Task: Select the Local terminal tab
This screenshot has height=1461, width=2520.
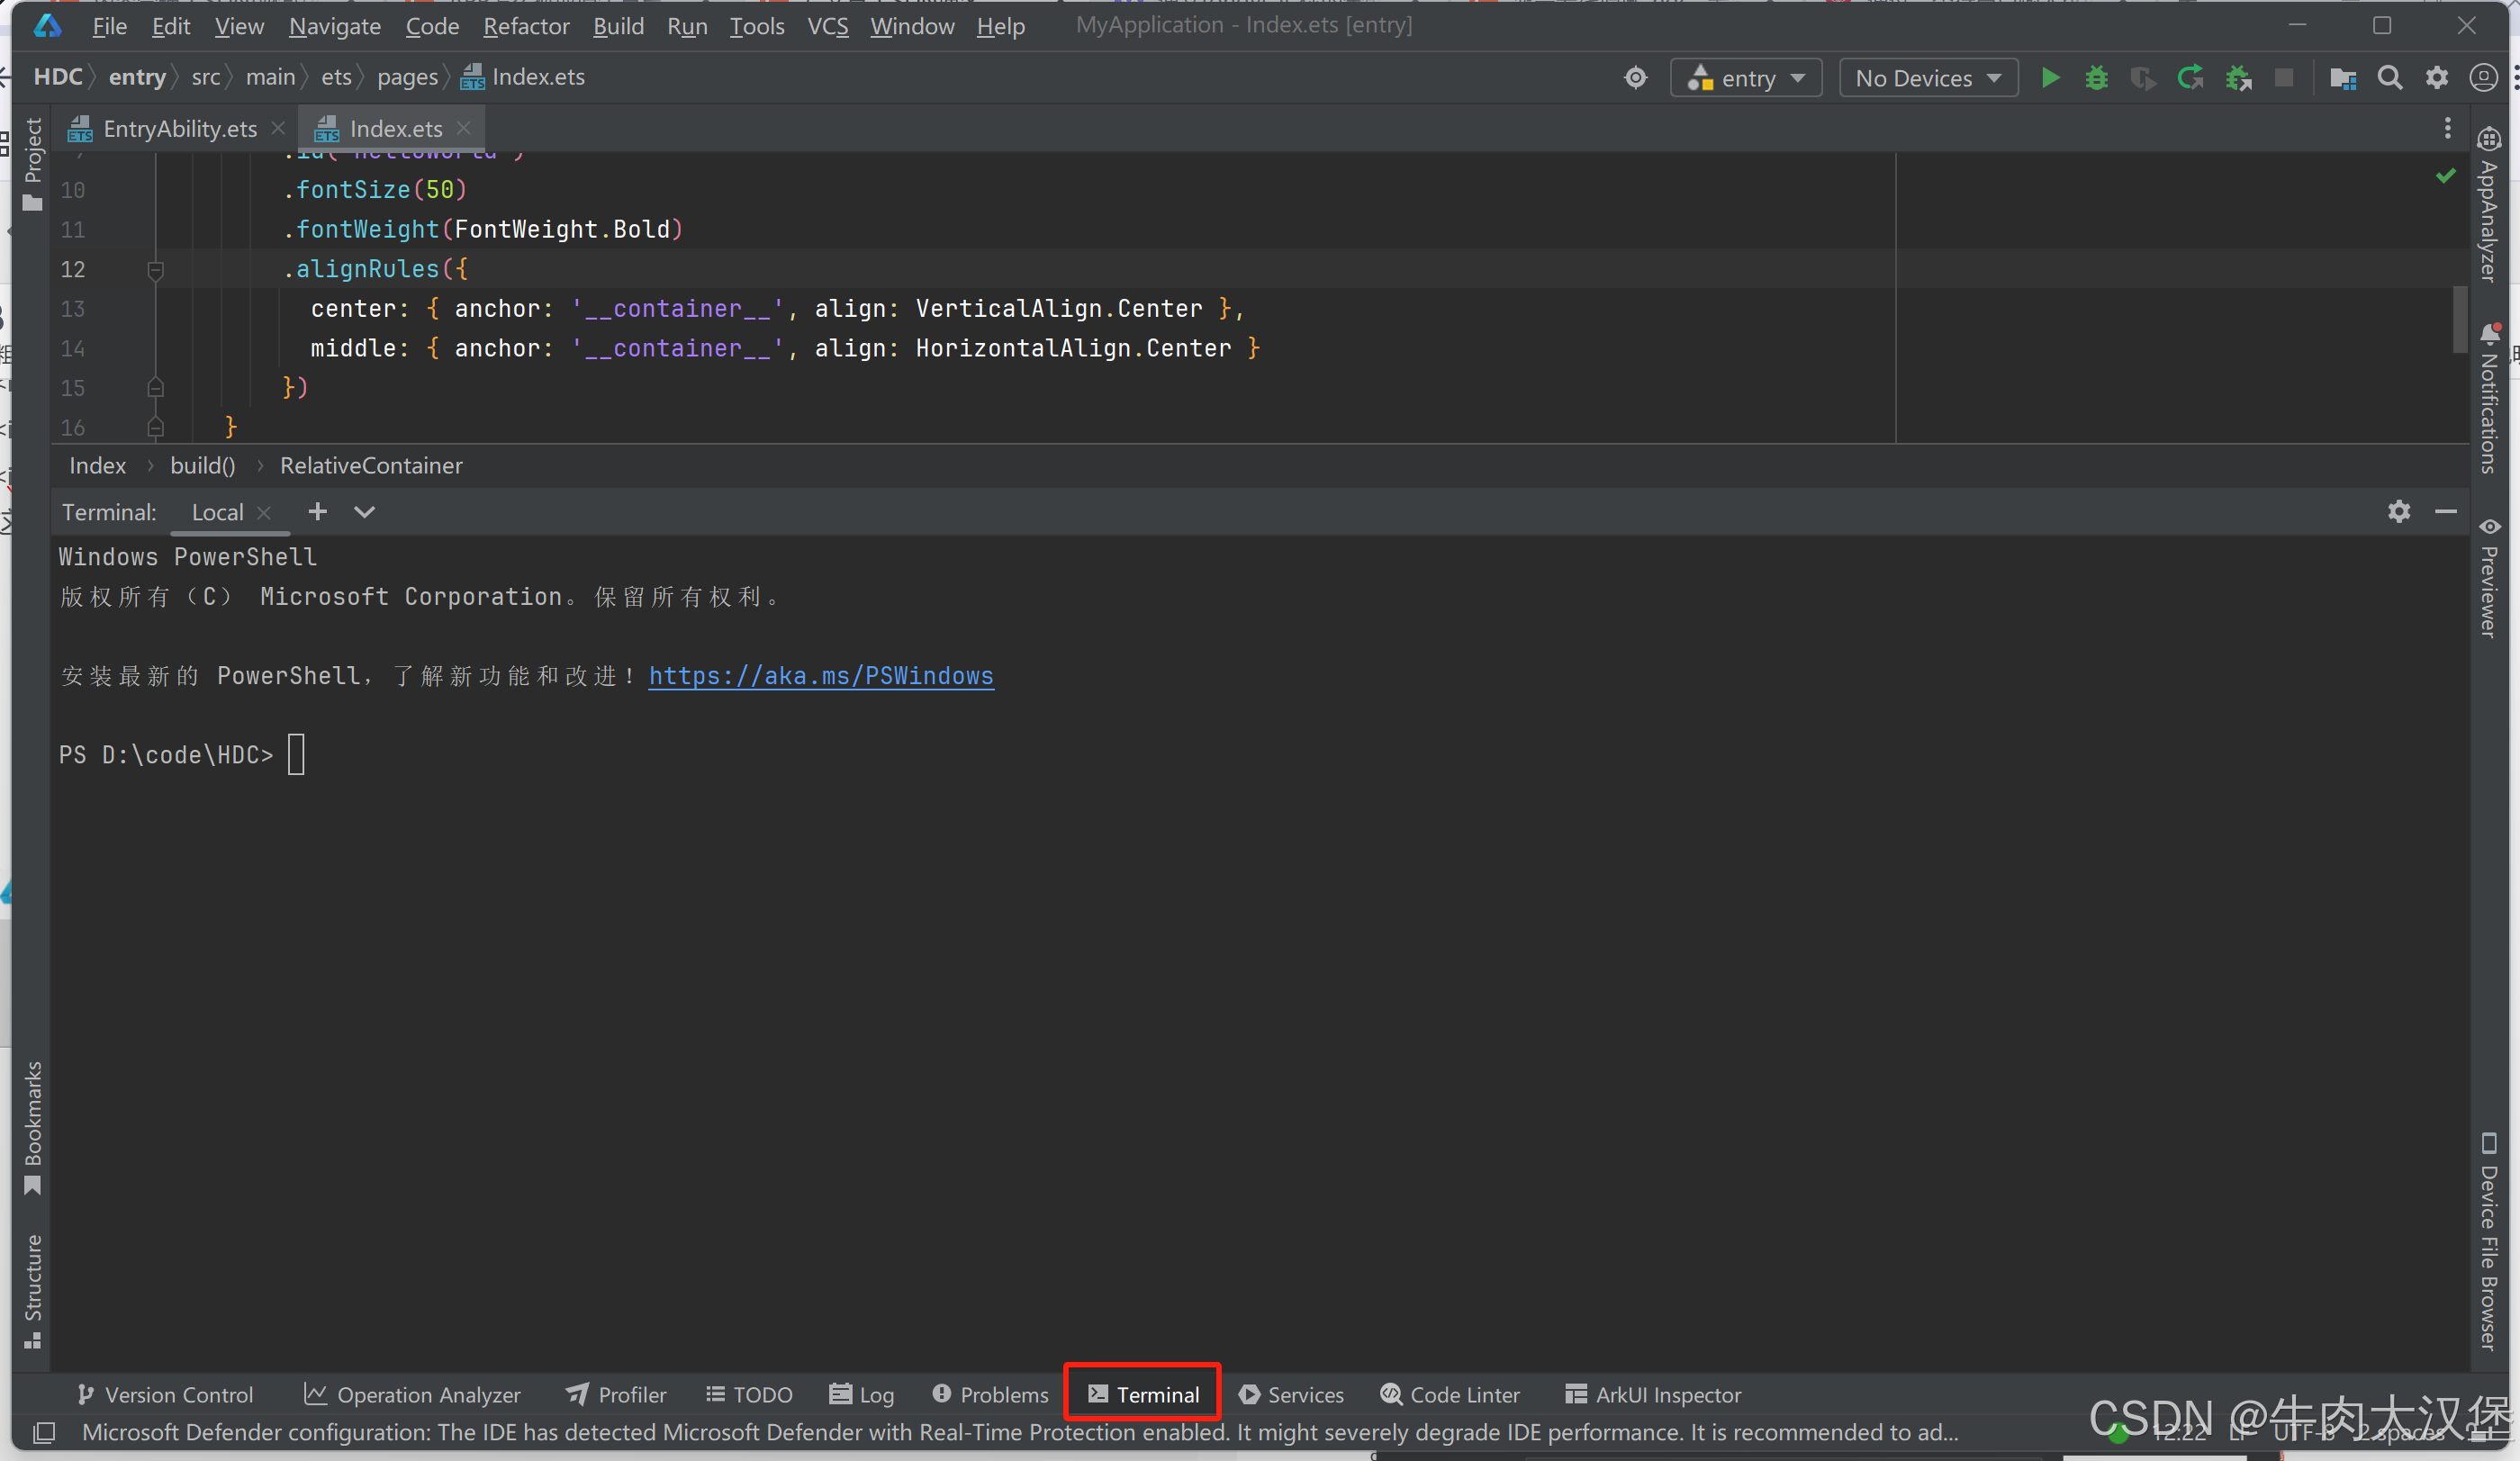Action: pyautogui.click(x=217, y=512)
